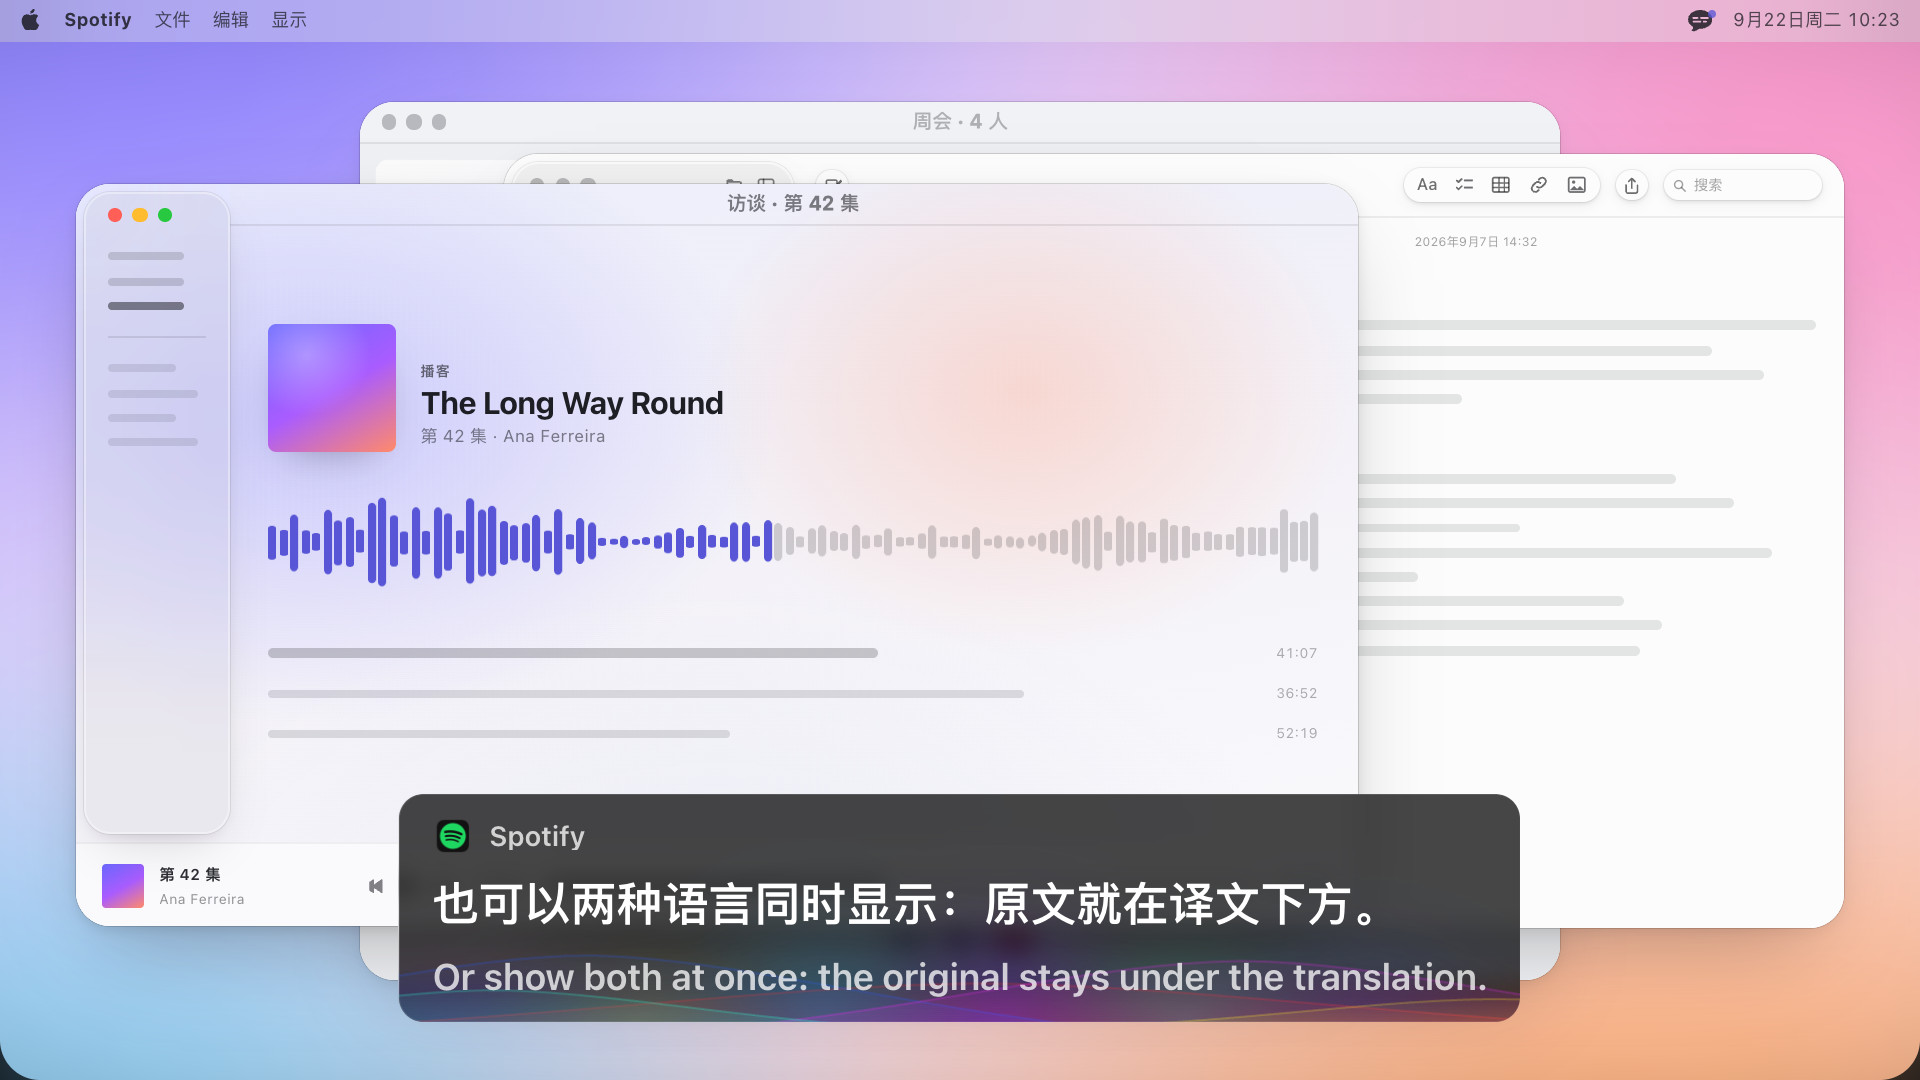The width and height of the screenshot is (1920, 1080).
Task: Skip to previous track in the player bar
Action: pyautogui.click(x=376, y=886)
